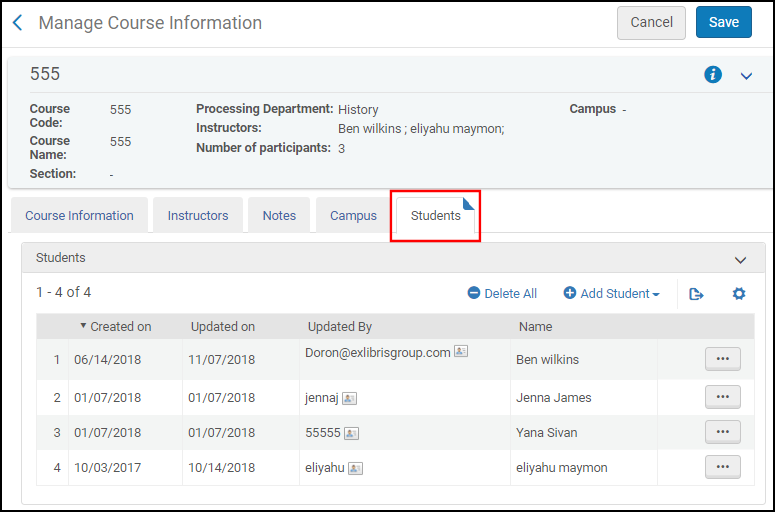Click the export list icon

point(697,294)
